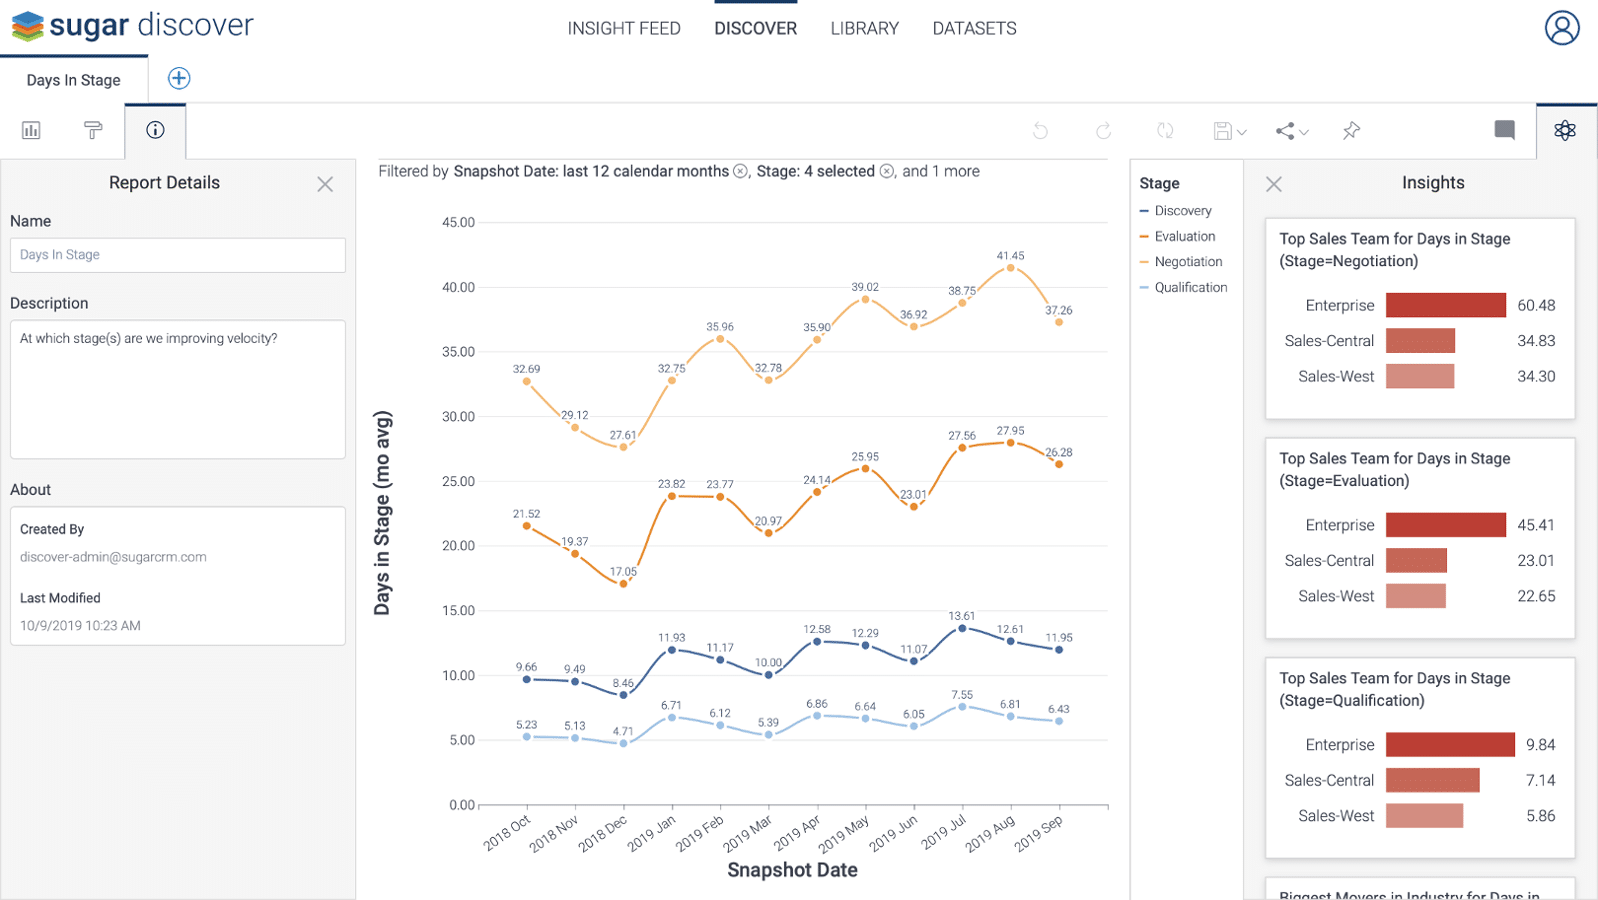Pin the report with pin icon
This screenshot has height=900, width=1598.
(1351, 131)
